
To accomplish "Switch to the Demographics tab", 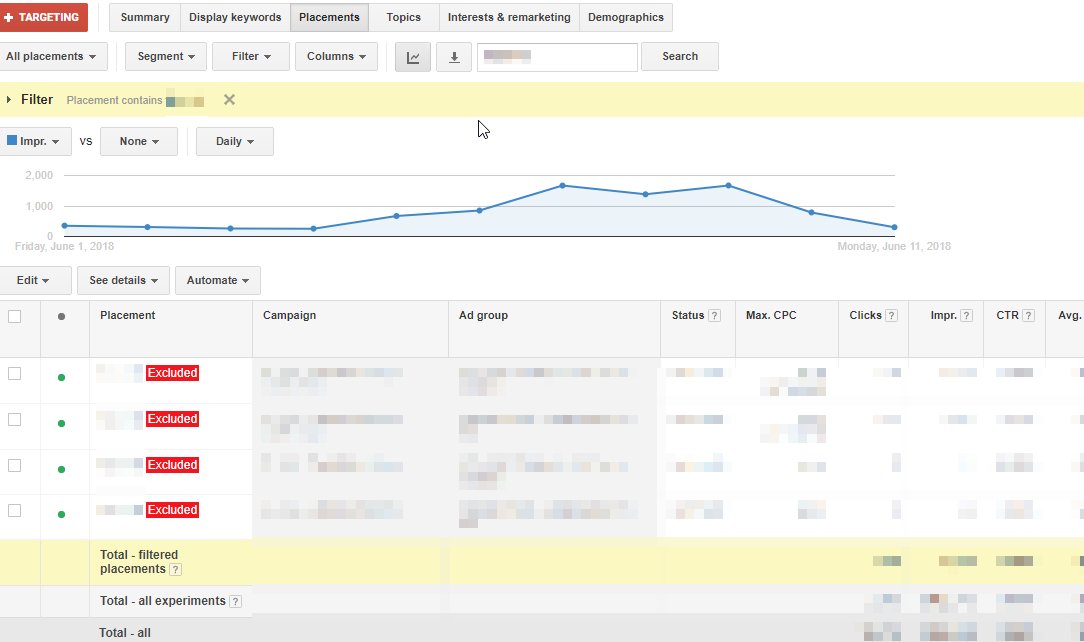I will tap(626, 17).
